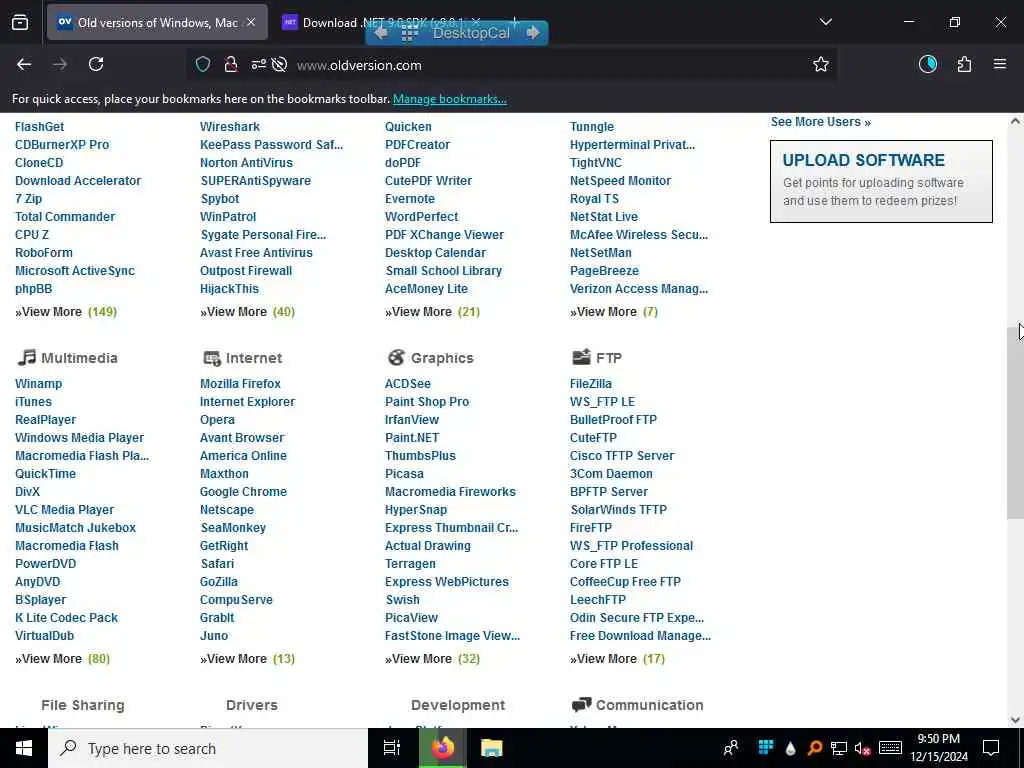The height and width of the screenshot is (768, 1024).
Task: Click the muted volume tray icon
Action: (863, 748)
